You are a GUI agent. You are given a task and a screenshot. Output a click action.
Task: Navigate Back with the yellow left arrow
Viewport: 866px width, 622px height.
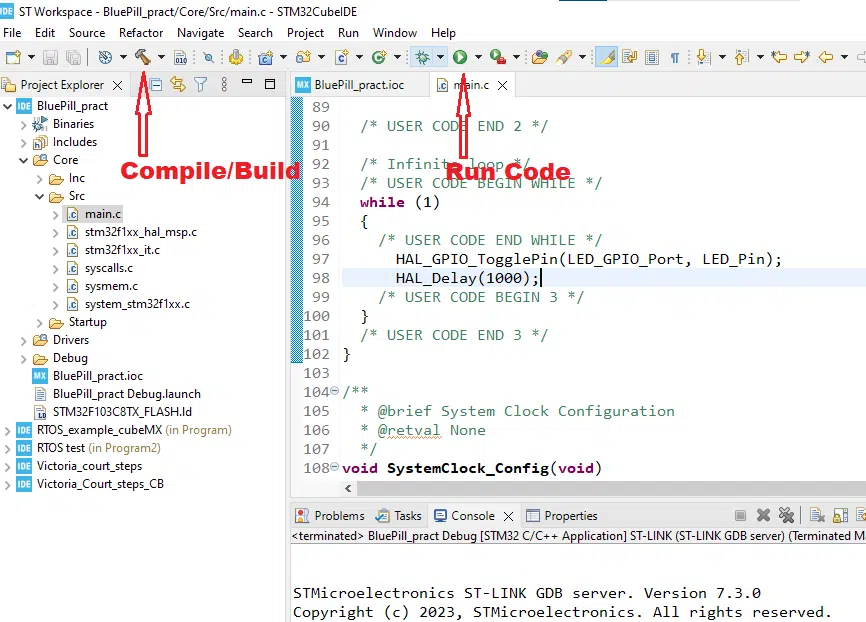pyautogui.click(x=826, y=57)
